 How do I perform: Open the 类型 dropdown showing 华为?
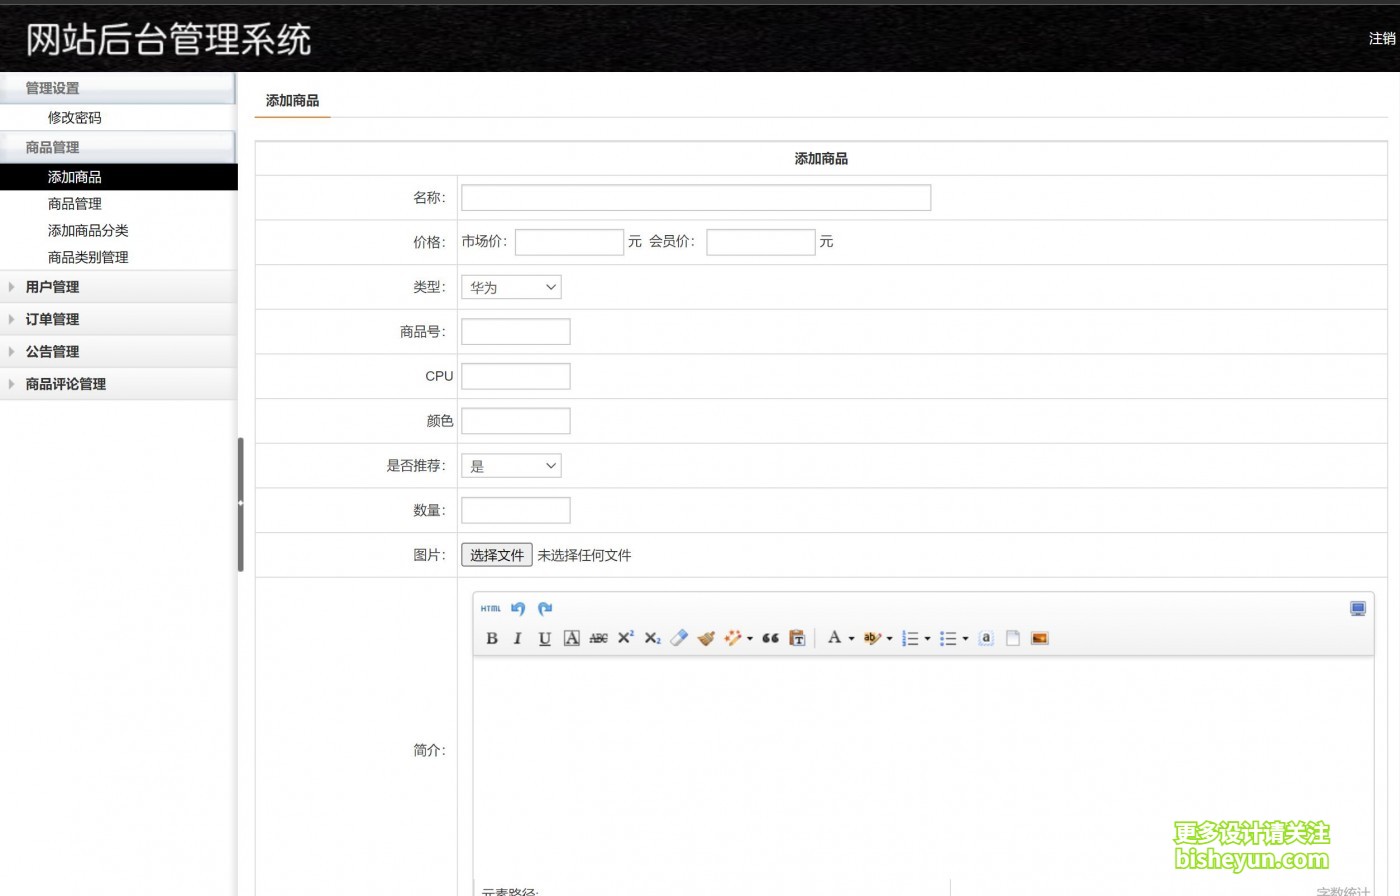511,287
